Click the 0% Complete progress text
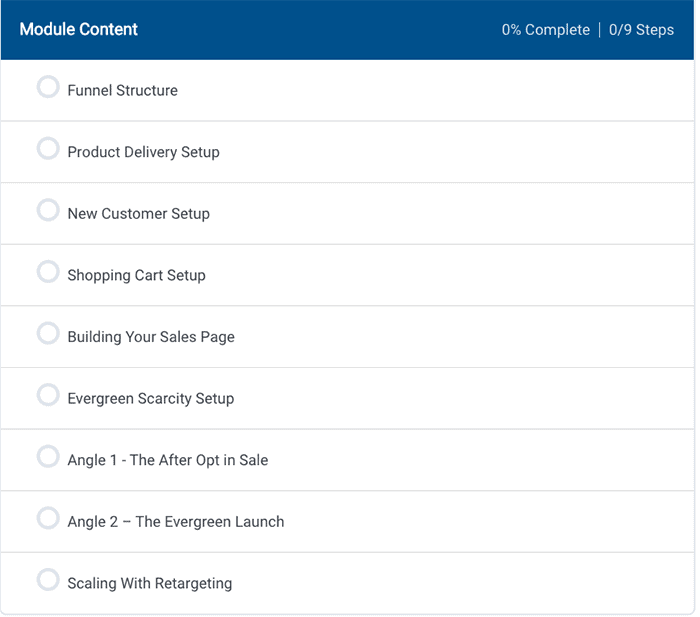This screenshot has height=617, width=700. [x=545, y=30]
